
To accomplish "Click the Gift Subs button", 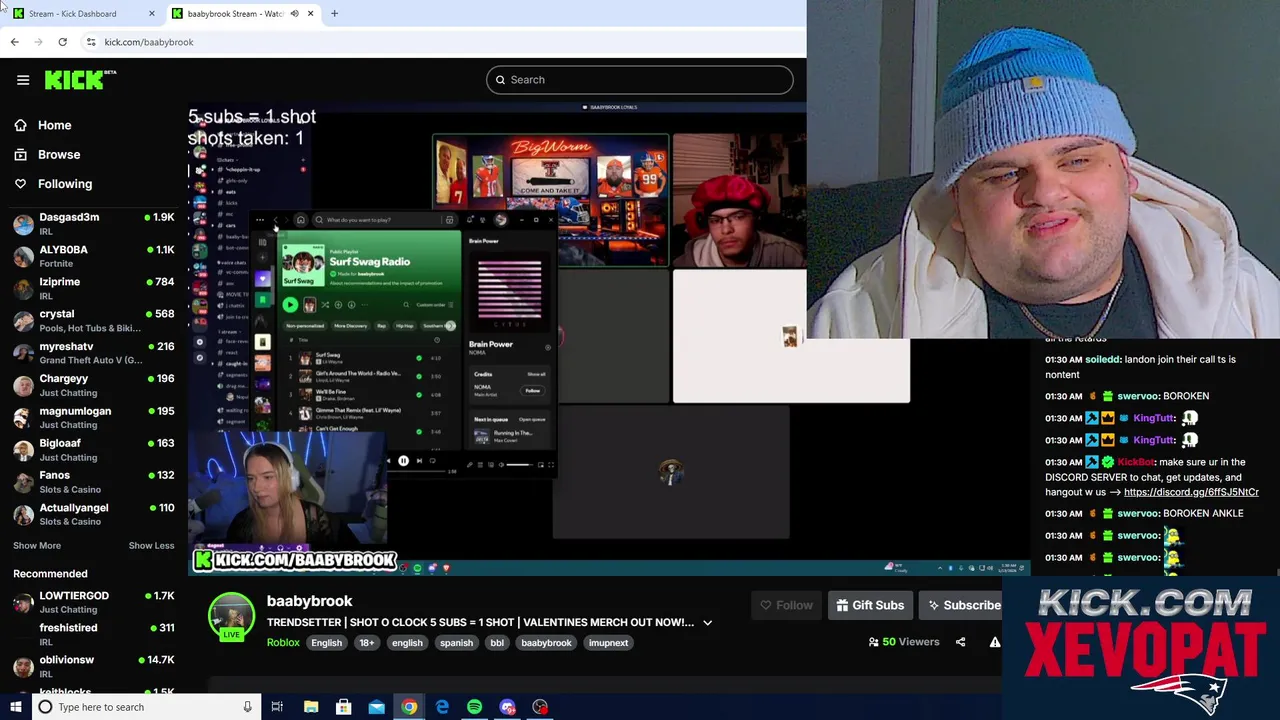I will pyautogui.click(x=870, y=605).
